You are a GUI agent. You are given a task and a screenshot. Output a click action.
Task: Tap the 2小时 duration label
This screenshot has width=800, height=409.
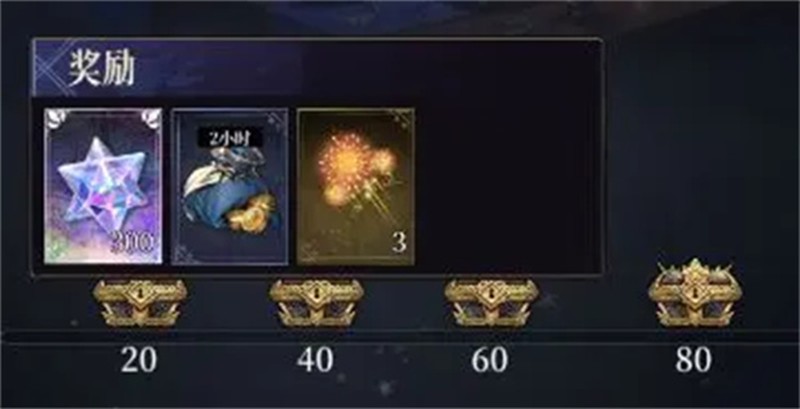231,138
